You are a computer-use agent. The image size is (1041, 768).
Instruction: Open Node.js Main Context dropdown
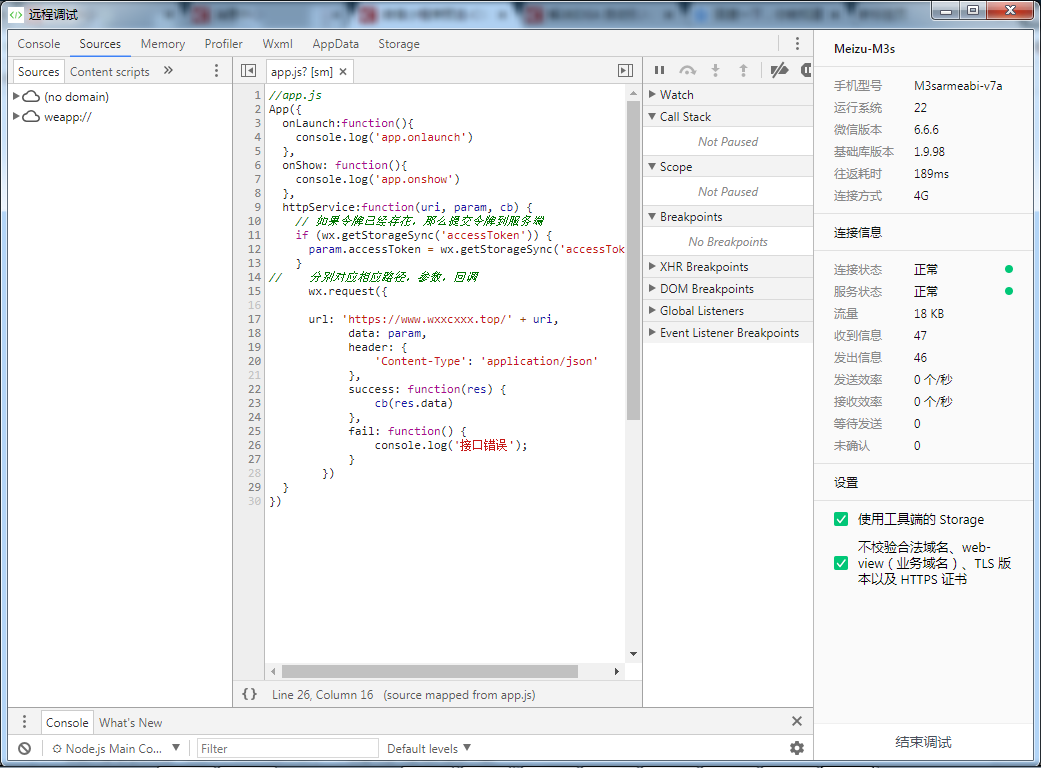coord(116,749)
